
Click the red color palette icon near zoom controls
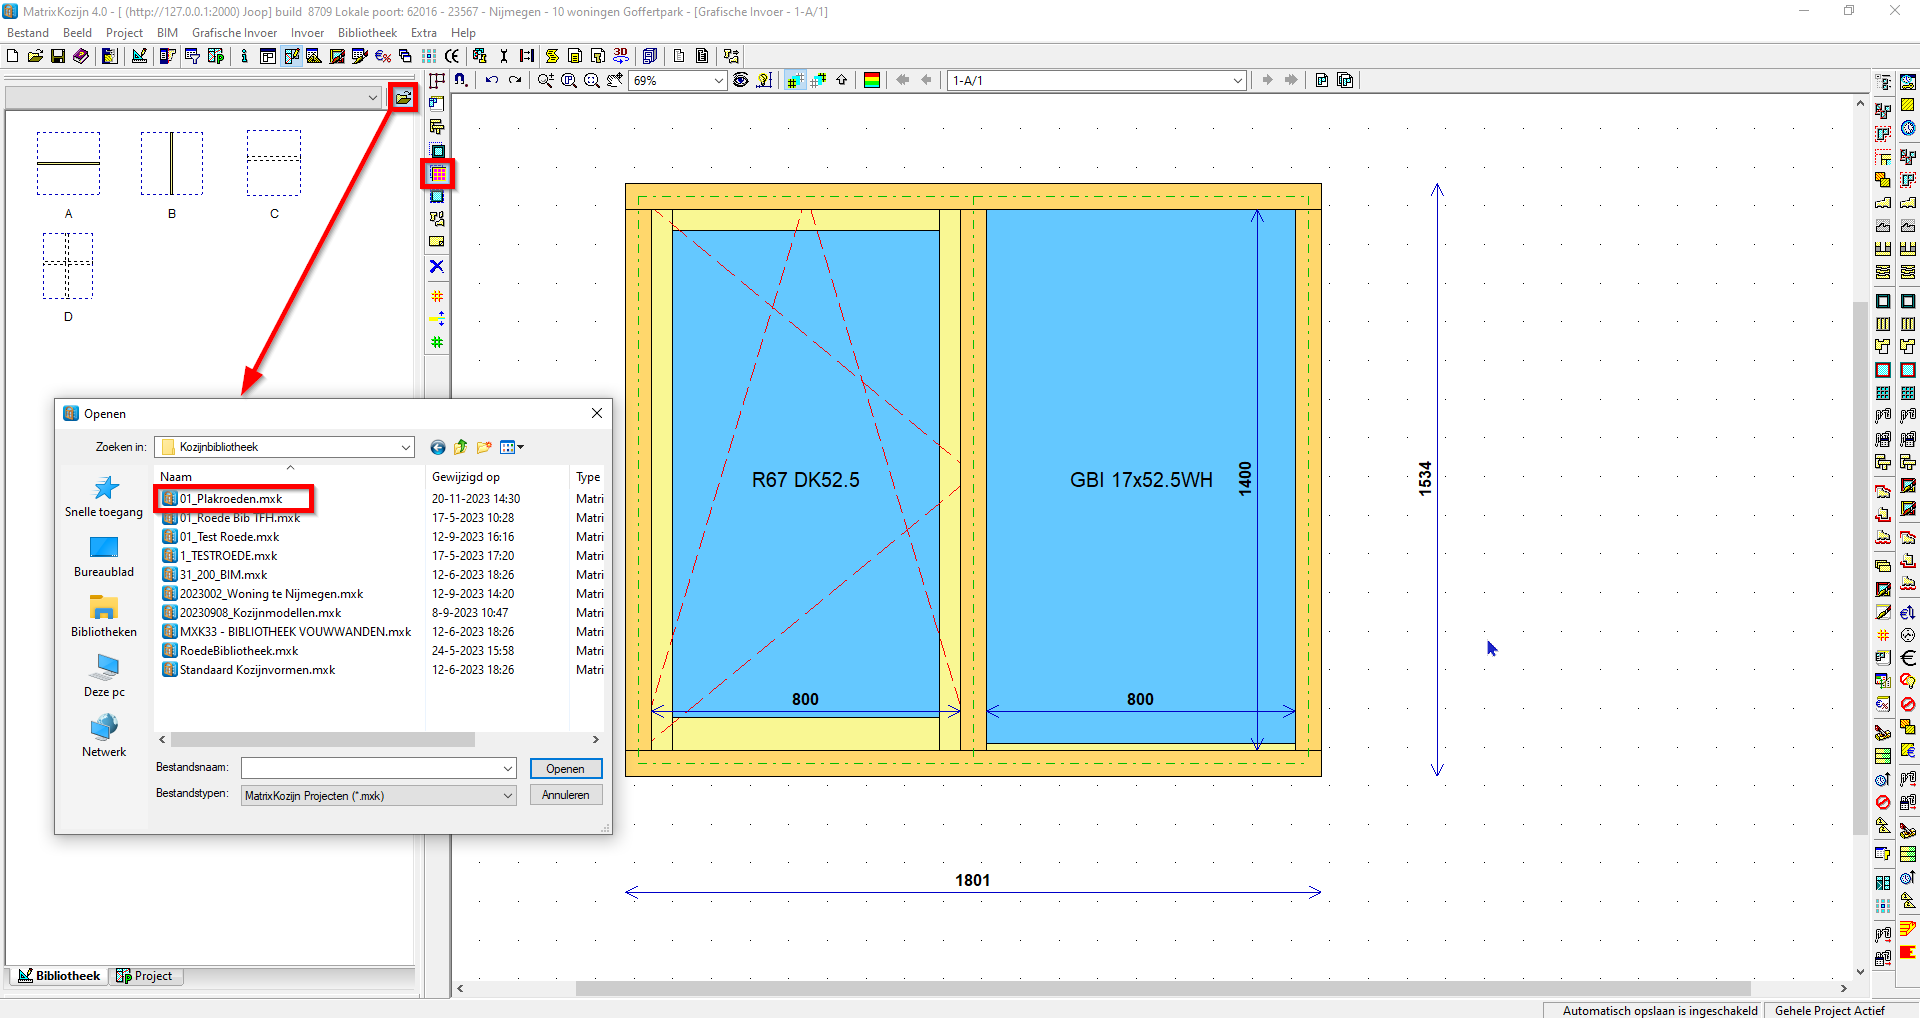pos(872,80)
